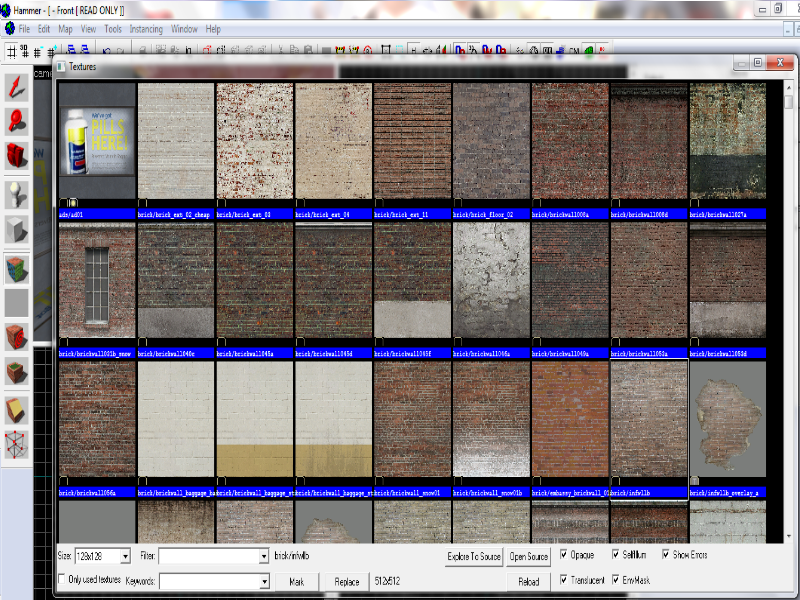The height and width of the screenshot is (600, 800).
Task: Click the load window state icon
Action: pos(71,49)
